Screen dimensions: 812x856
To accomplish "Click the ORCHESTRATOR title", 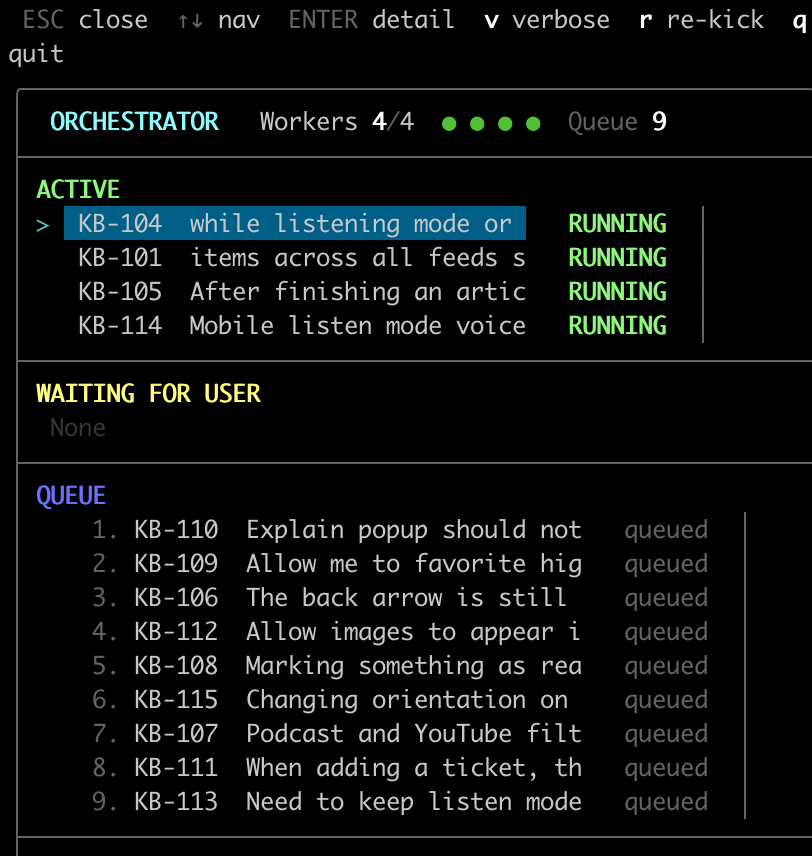I will 134,122.
